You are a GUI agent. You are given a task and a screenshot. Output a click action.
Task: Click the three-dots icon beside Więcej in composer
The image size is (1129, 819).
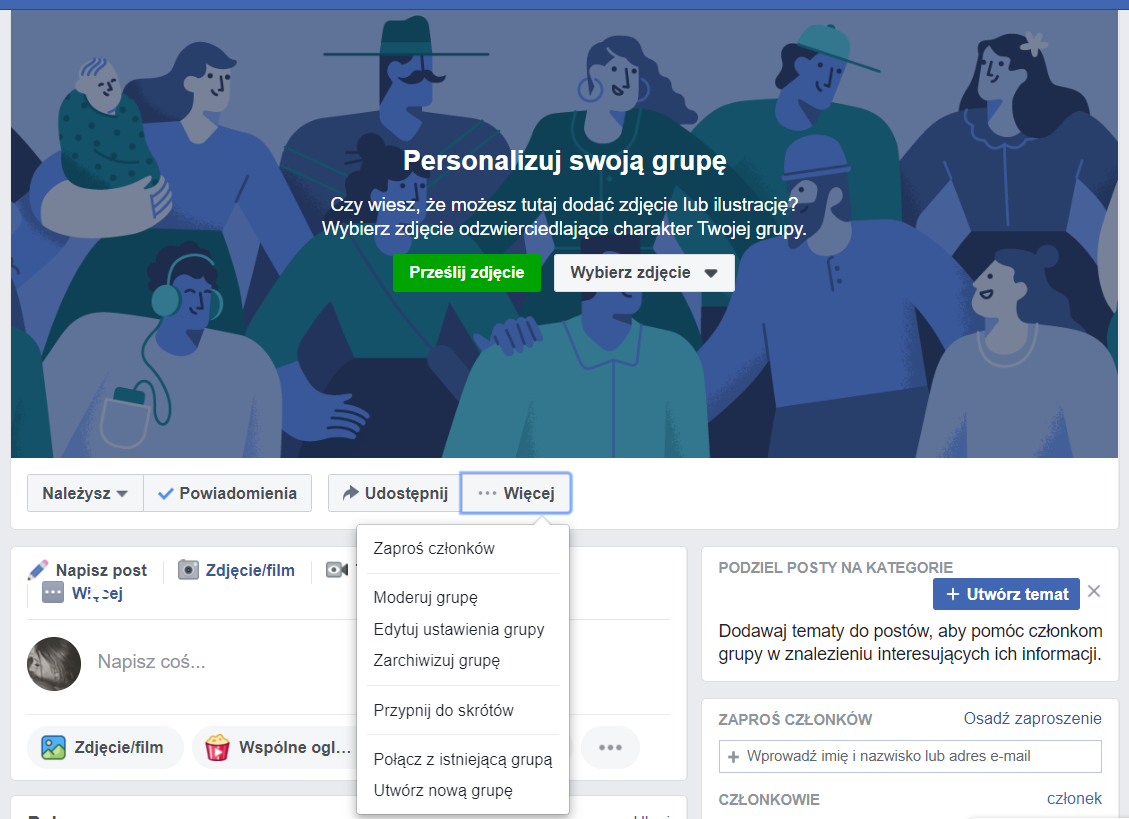(53, 593)
